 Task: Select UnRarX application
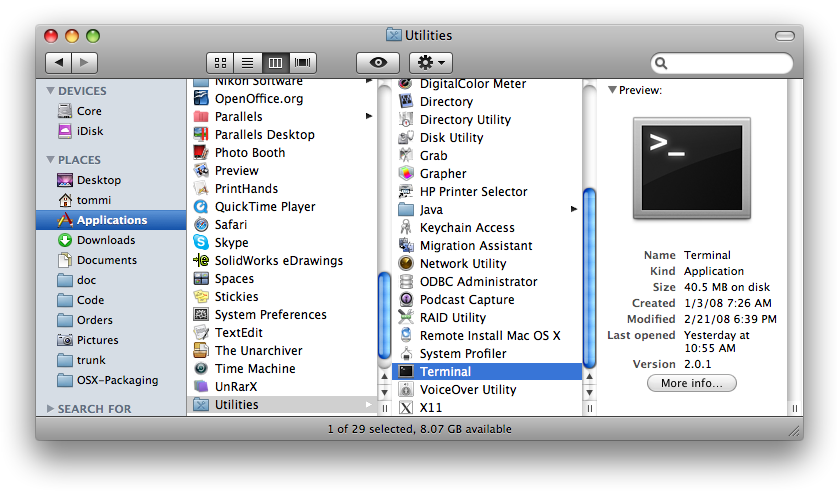(x=282, y=387)
